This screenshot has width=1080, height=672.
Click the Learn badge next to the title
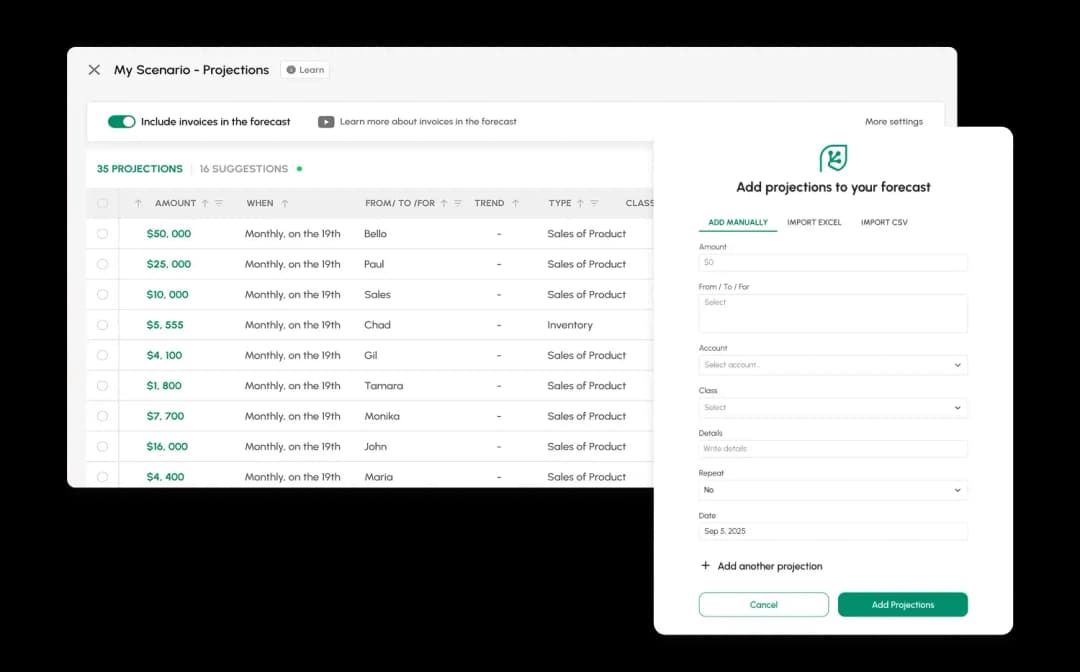(304, 70)
